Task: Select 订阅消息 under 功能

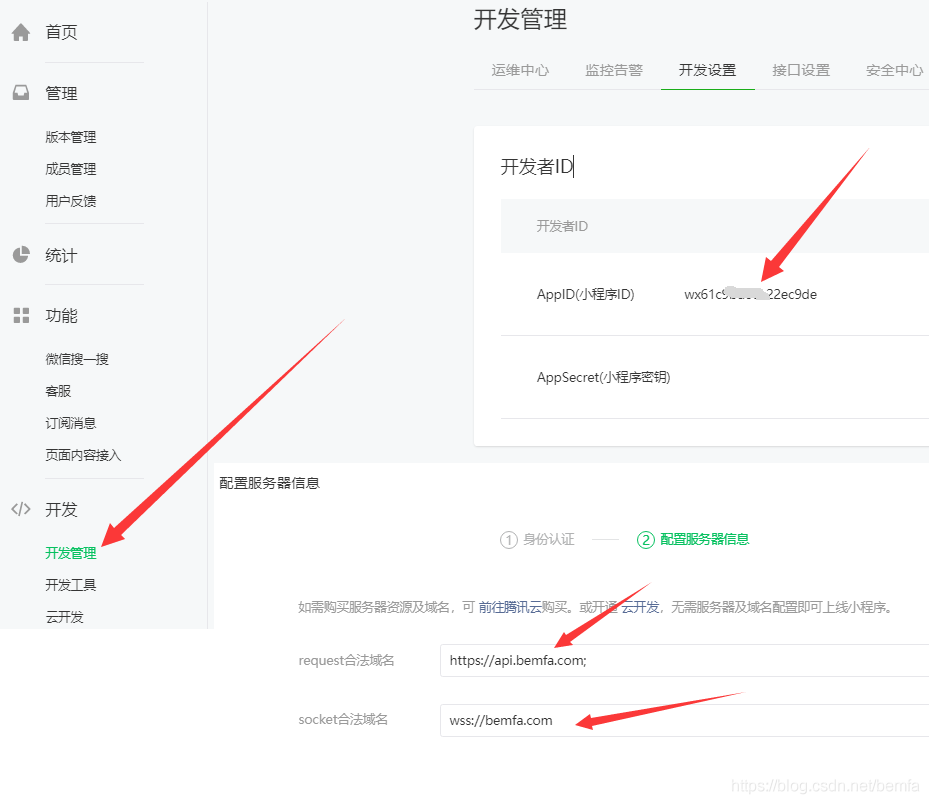Action: tap(70, 423)
